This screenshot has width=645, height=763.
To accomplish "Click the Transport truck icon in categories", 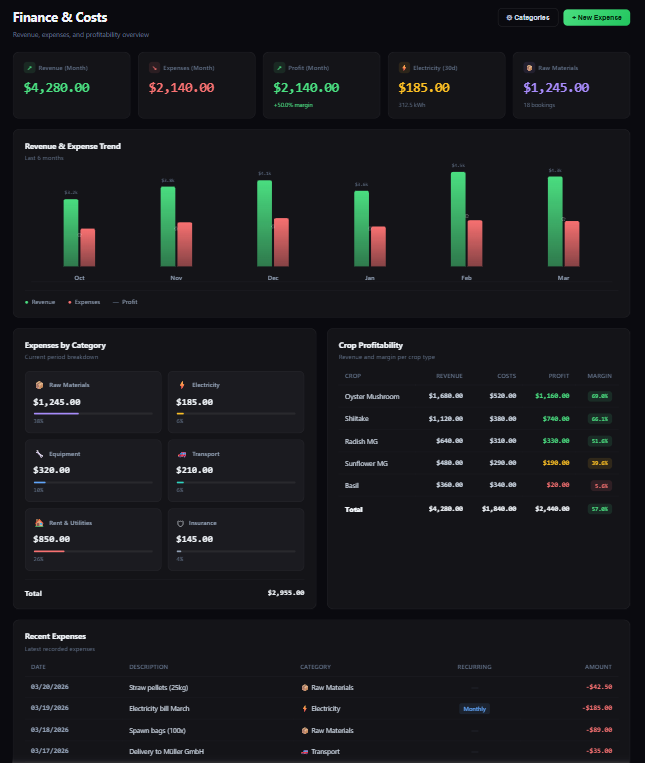I will [181, 454].
